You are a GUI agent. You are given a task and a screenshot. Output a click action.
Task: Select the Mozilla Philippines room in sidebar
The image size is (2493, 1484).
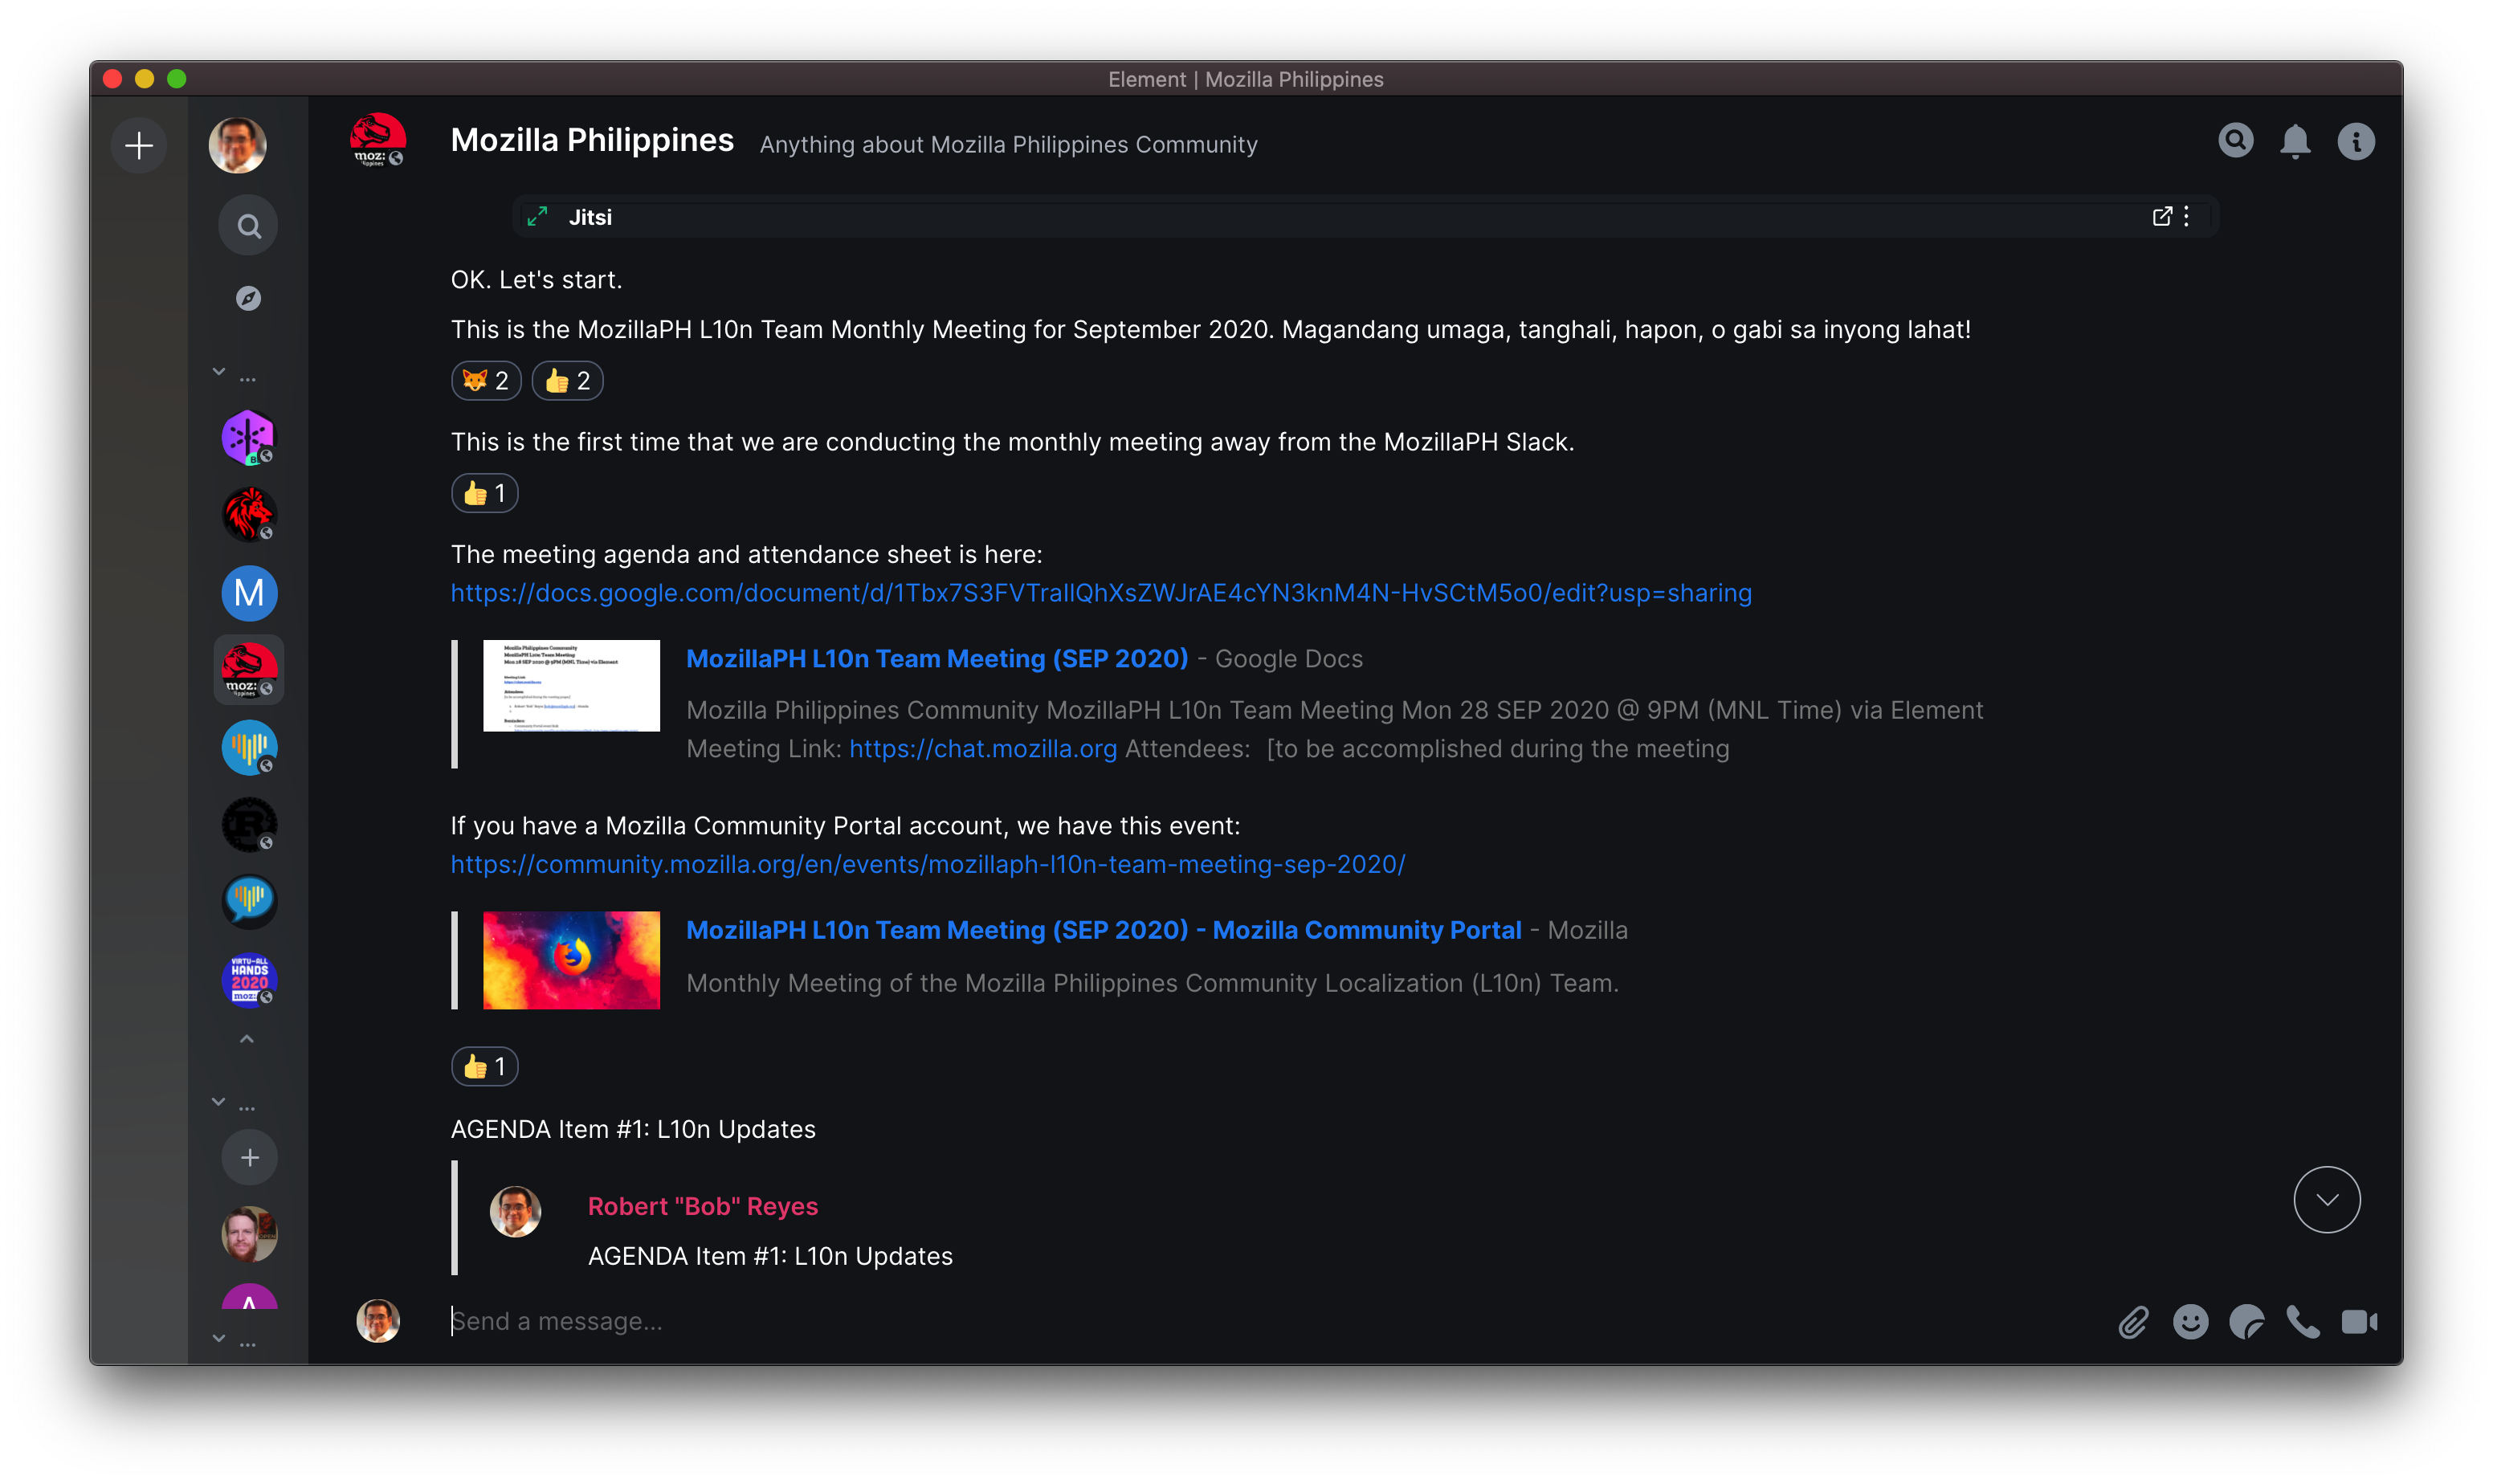coord(248,670)
